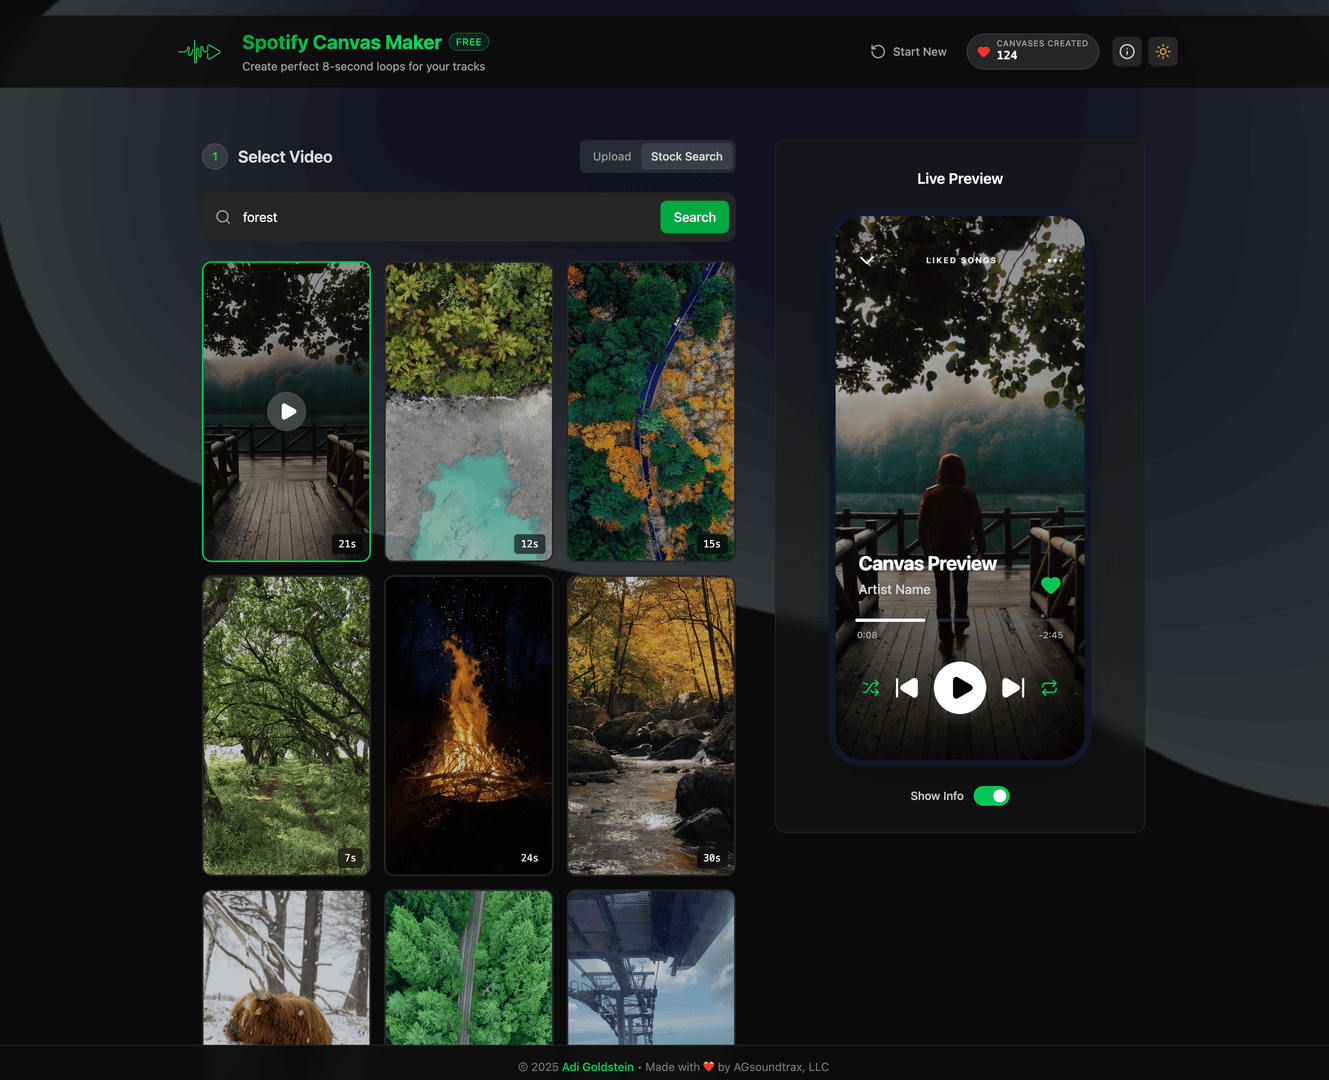1329x1080 pixels.
Task: Click the repeat icon in the preview
Action: click(1049, 688)
